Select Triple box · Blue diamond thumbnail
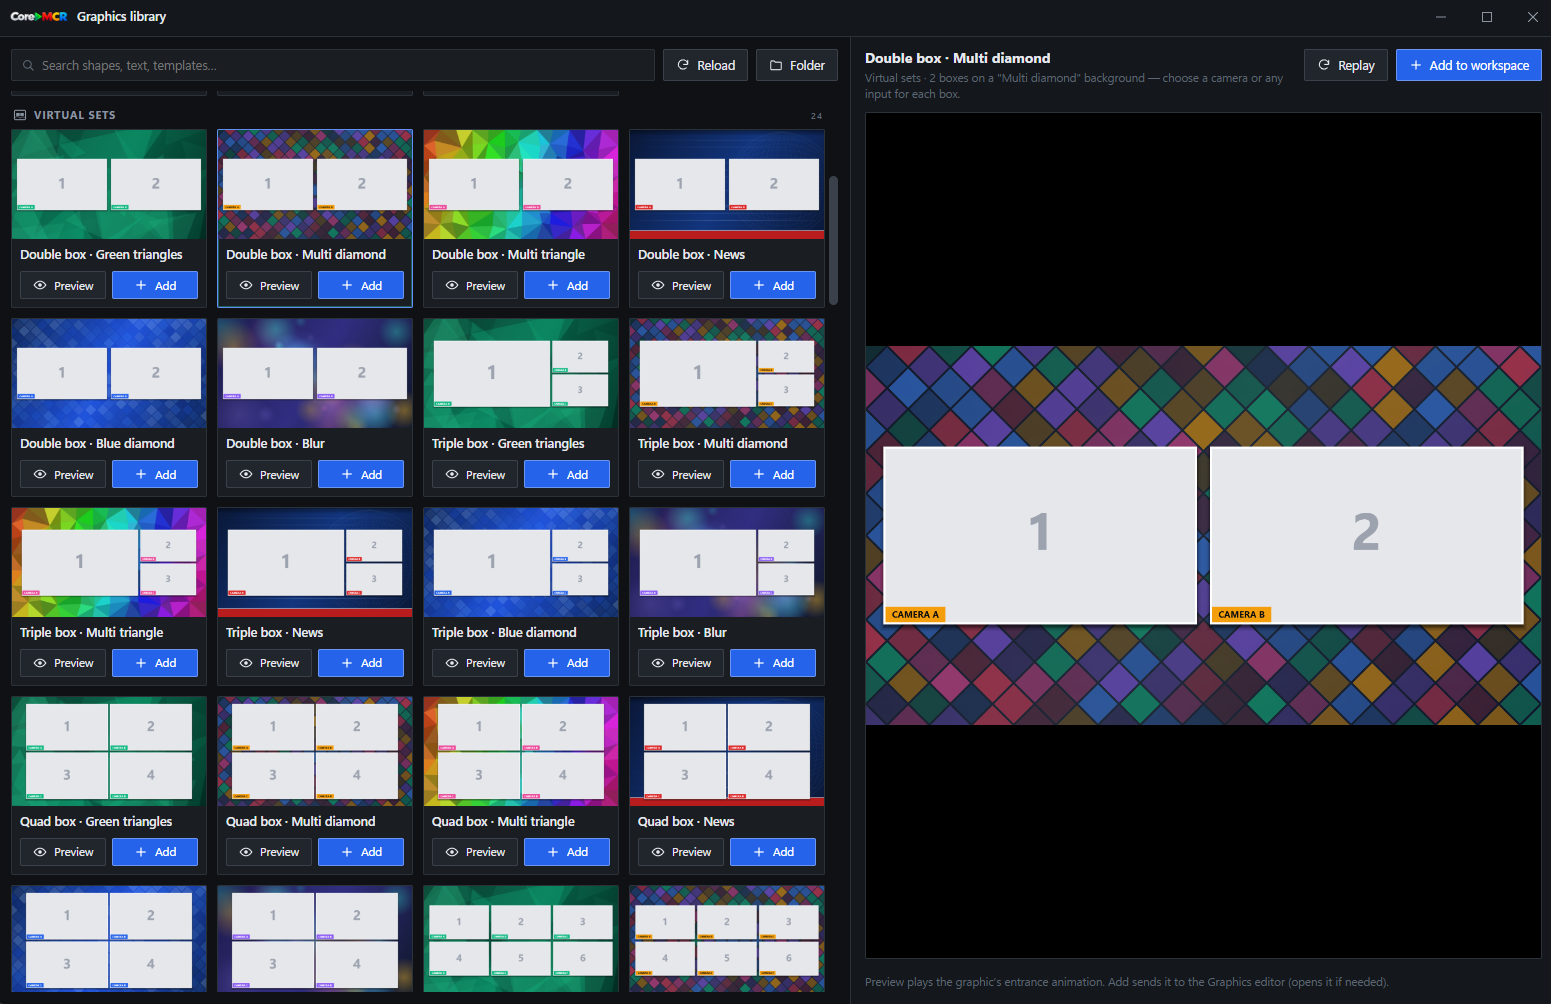The height and width of the screenshot is (1004, 1551). 521,562
